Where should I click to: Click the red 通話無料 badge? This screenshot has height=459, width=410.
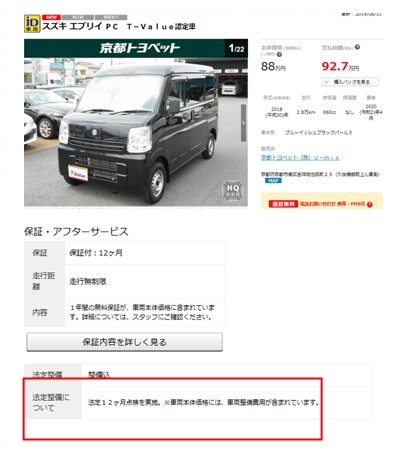tap(283, 204)
